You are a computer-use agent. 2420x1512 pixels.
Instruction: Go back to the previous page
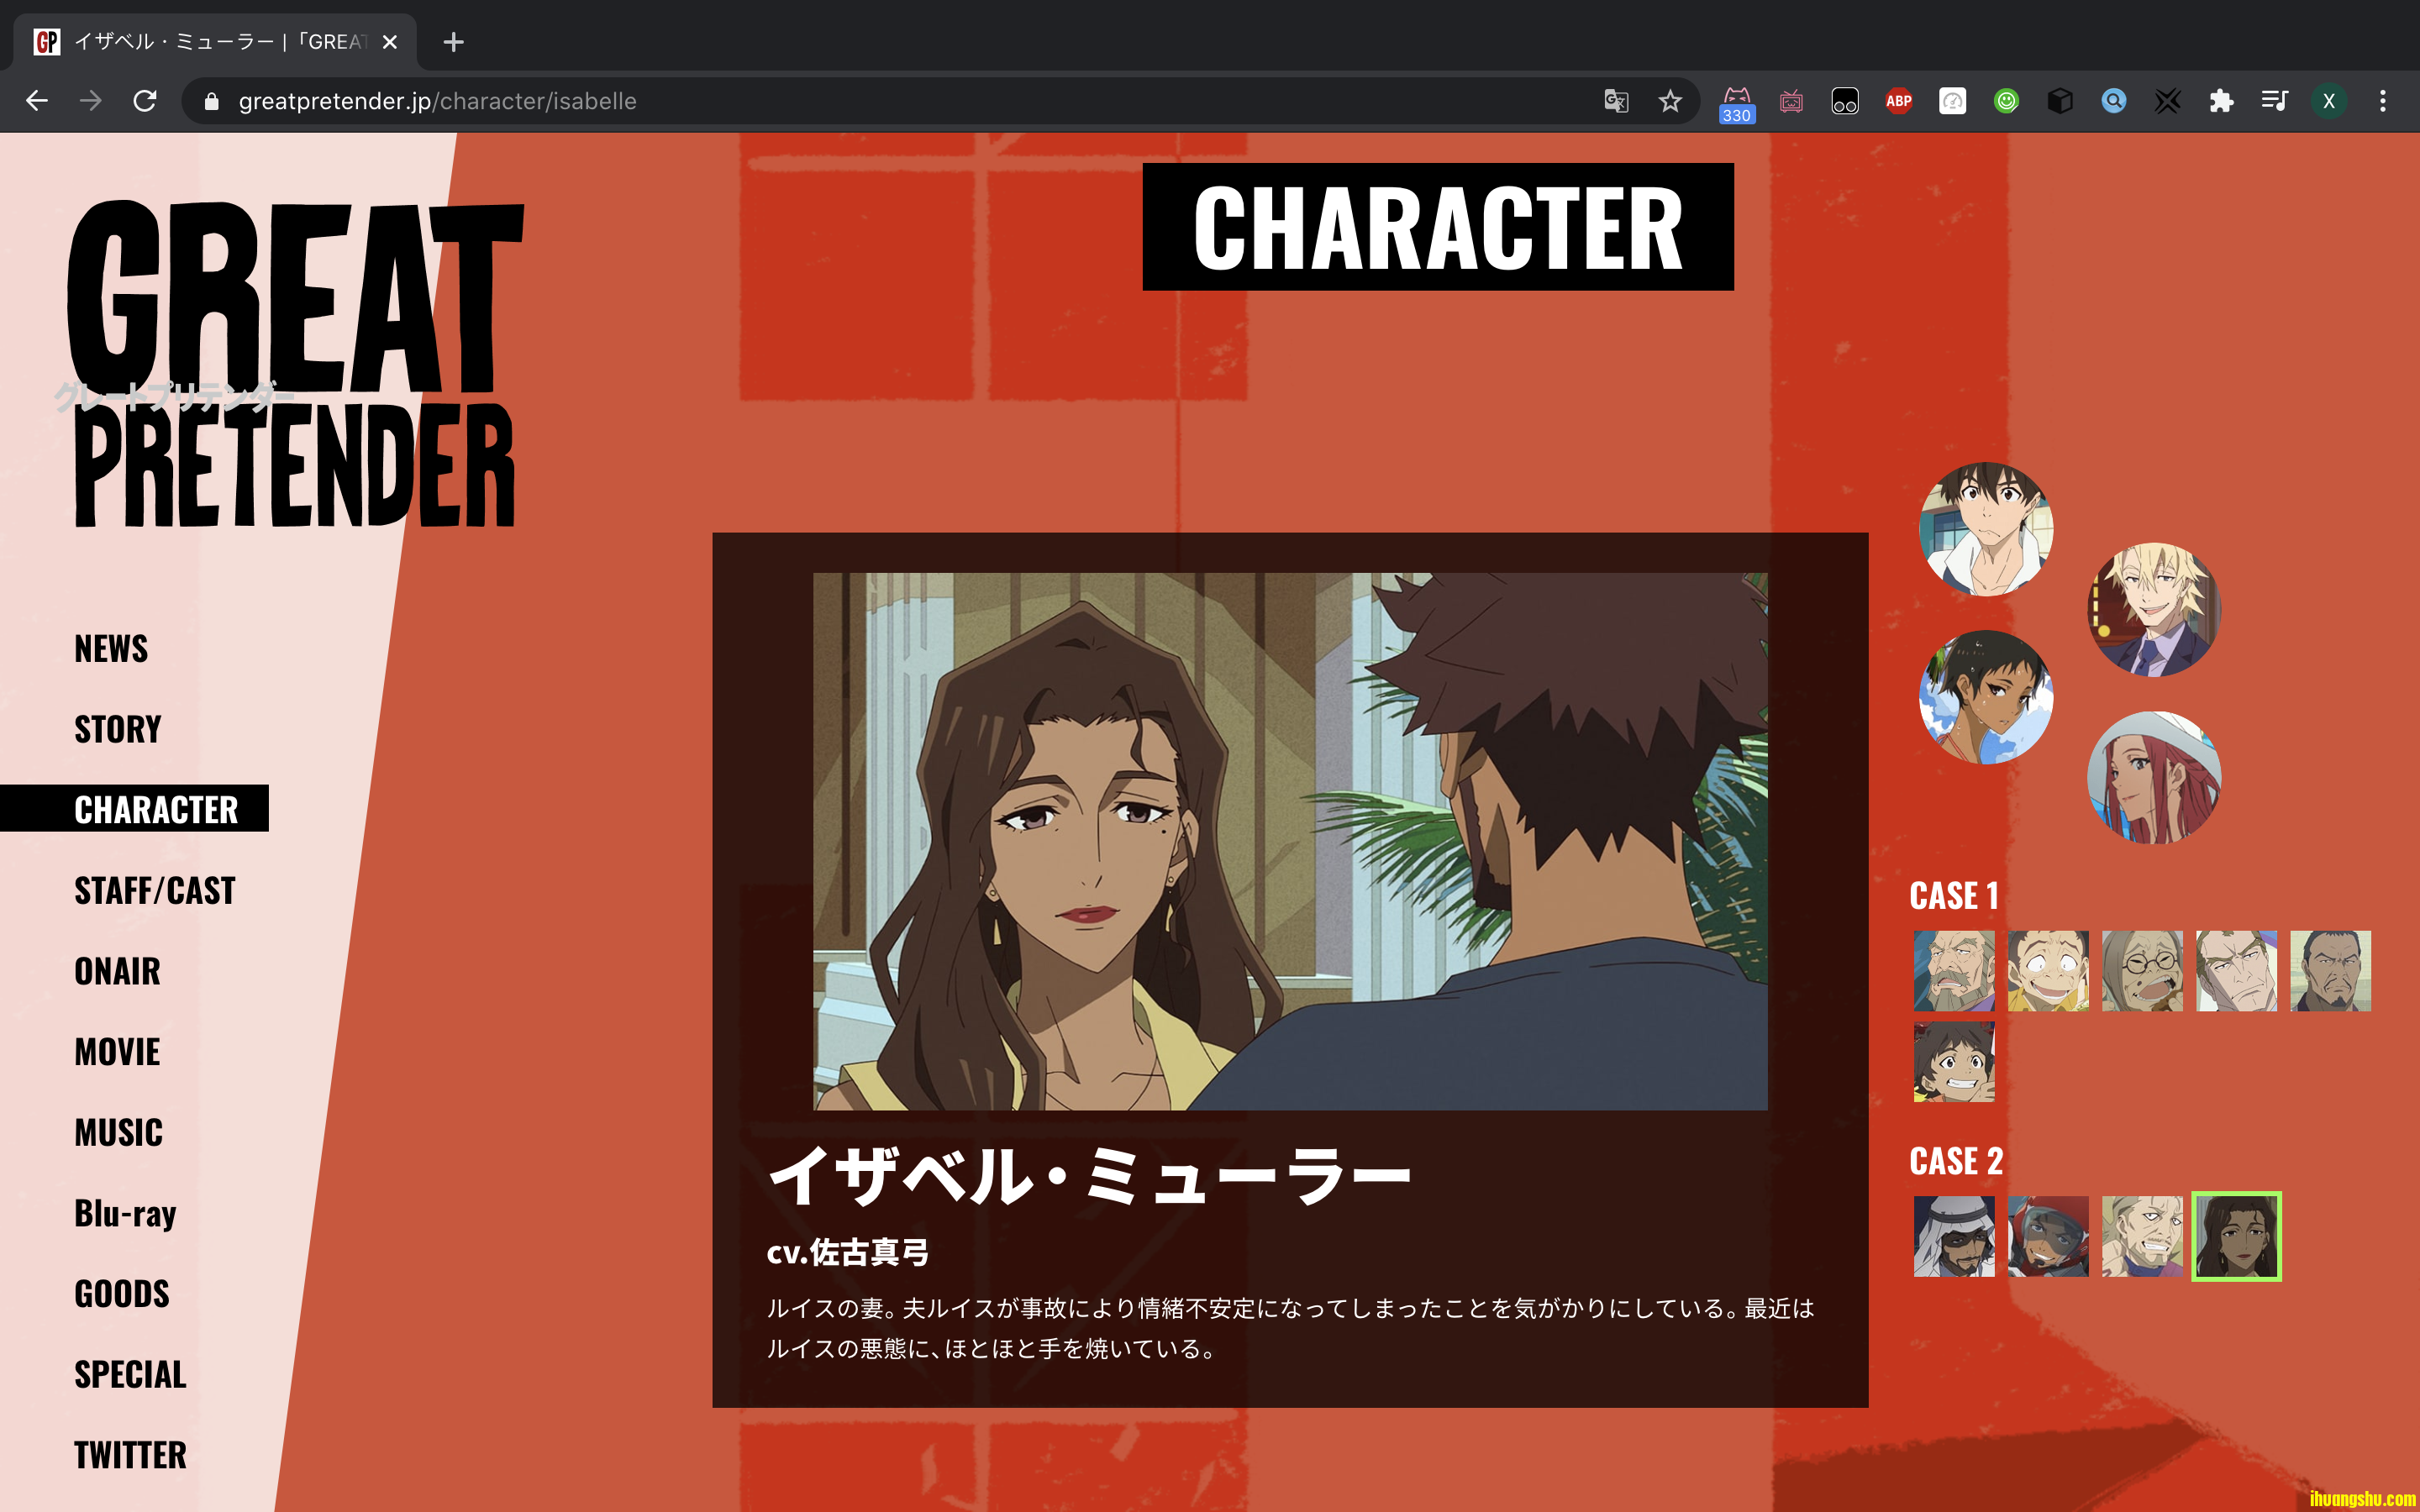click(37, 101)
